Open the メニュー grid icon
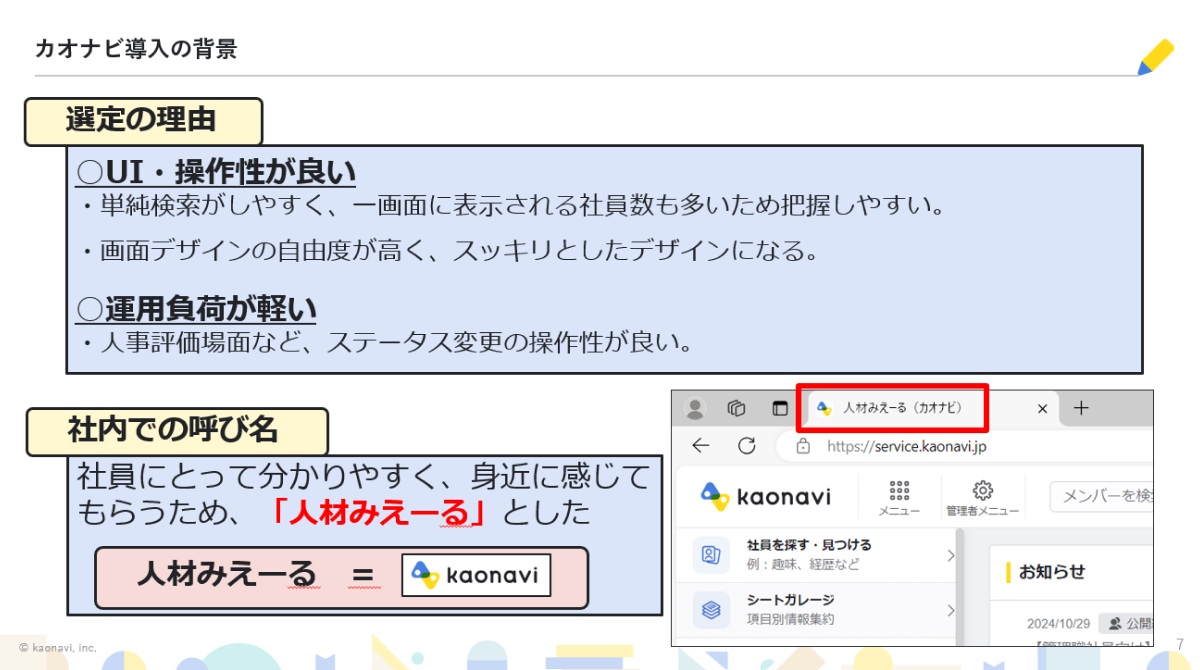 click(x=899, y=491)
